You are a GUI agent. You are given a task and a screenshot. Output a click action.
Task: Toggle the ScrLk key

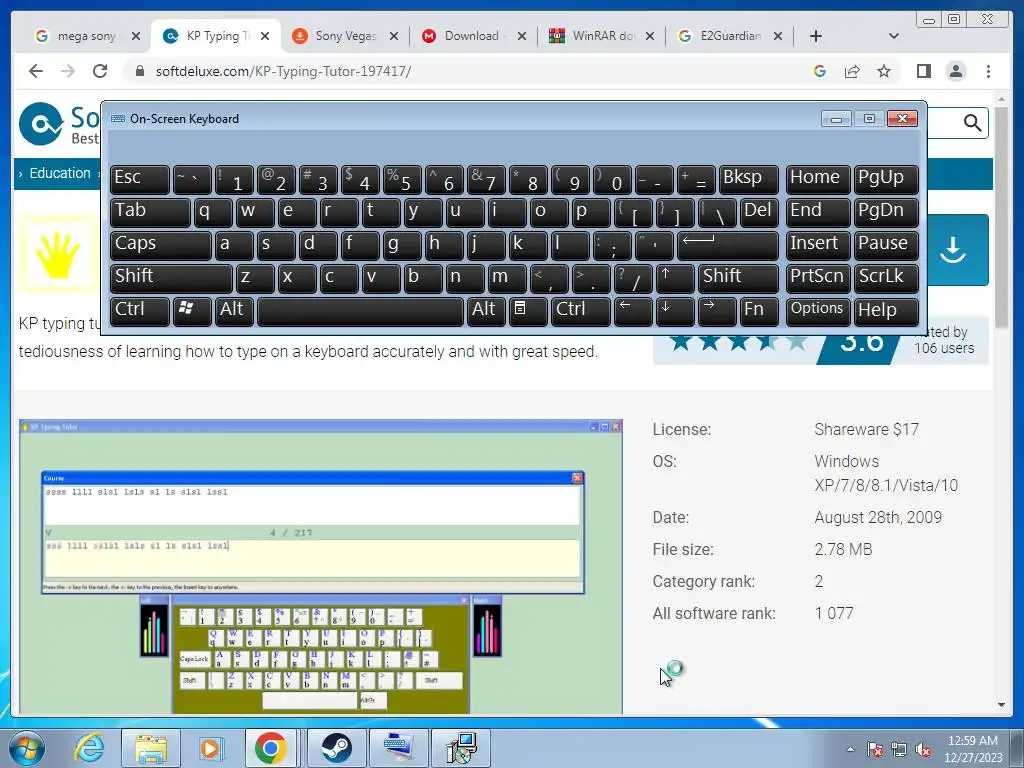[886, 278]
